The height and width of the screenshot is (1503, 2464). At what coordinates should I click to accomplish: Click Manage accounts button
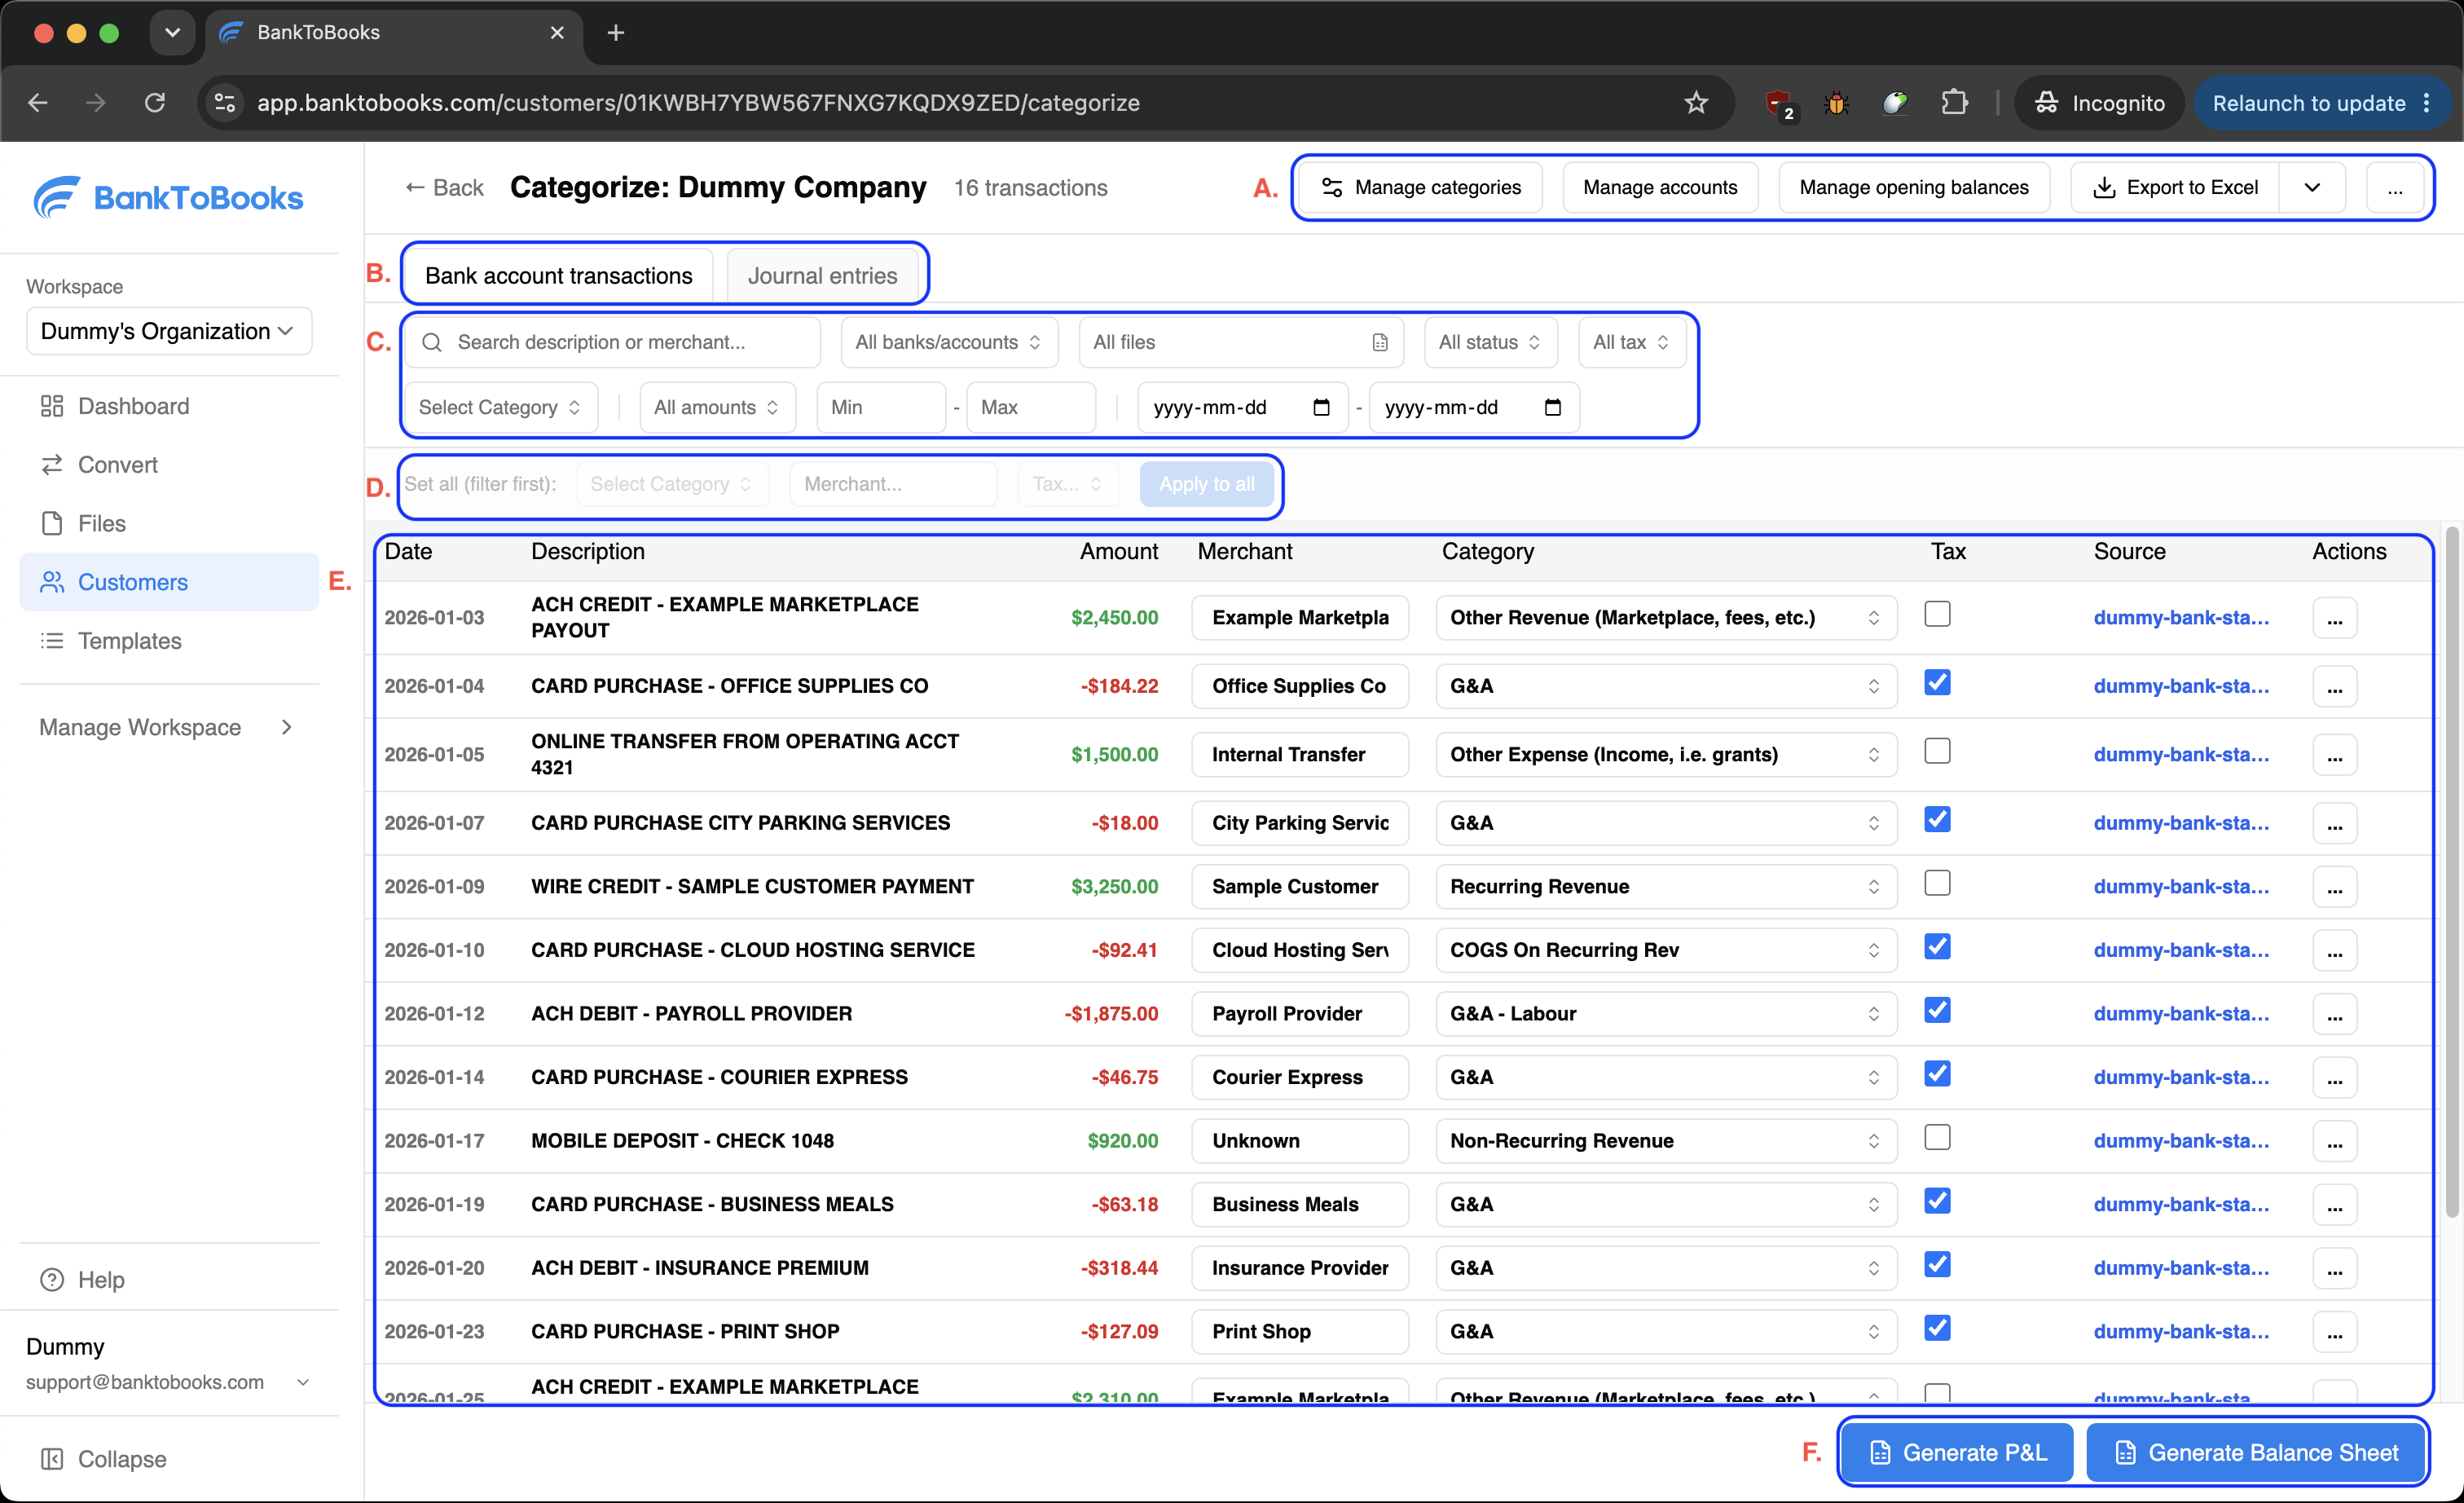1659,188
